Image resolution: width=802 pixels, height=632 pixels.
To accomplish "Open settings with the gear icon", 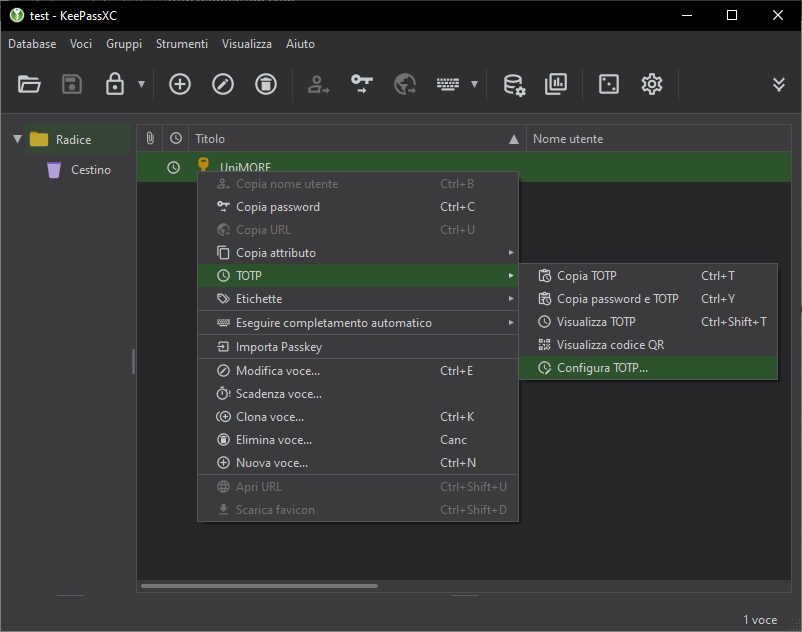I will coord(652,84).
